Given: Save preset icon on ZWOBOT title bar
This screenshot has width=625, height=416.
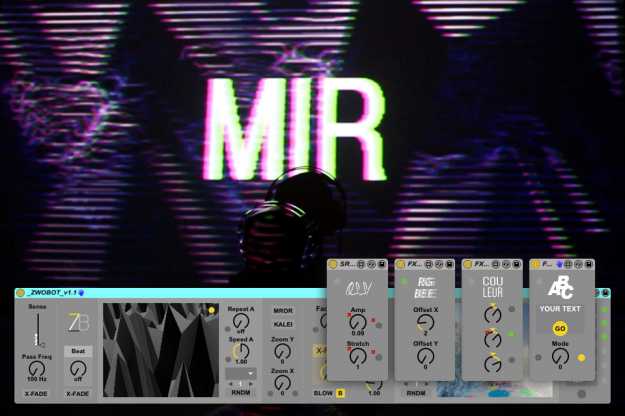Looking at the screenshot, I should pyautogui.click(x=605, y=293).
